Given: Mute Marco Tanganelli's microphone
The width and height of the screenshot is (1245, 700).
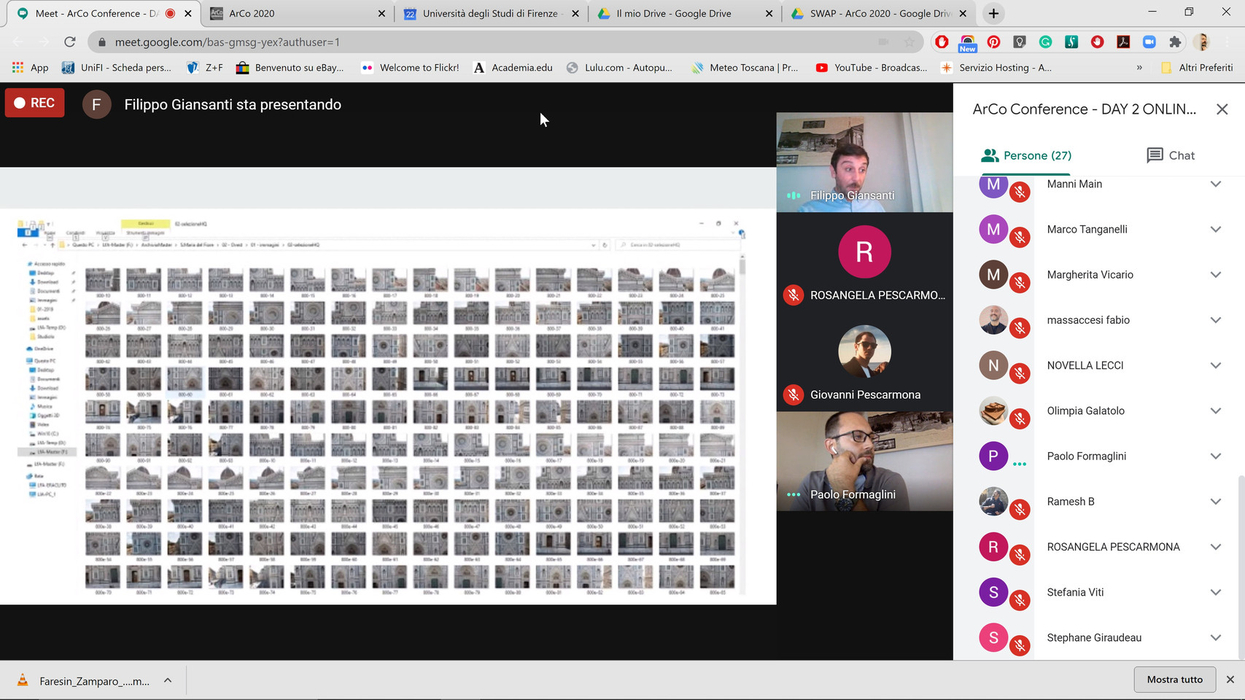Looking at the screenshot, I should pyautogui.click(x=1019, y=238).
